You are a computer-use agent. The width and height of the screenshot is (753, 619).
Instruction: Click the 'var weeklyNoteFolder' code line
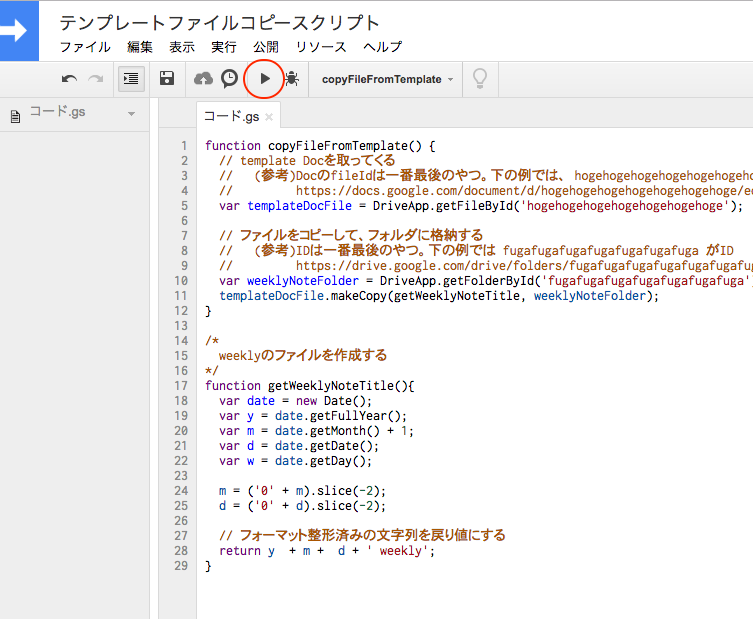486,281
